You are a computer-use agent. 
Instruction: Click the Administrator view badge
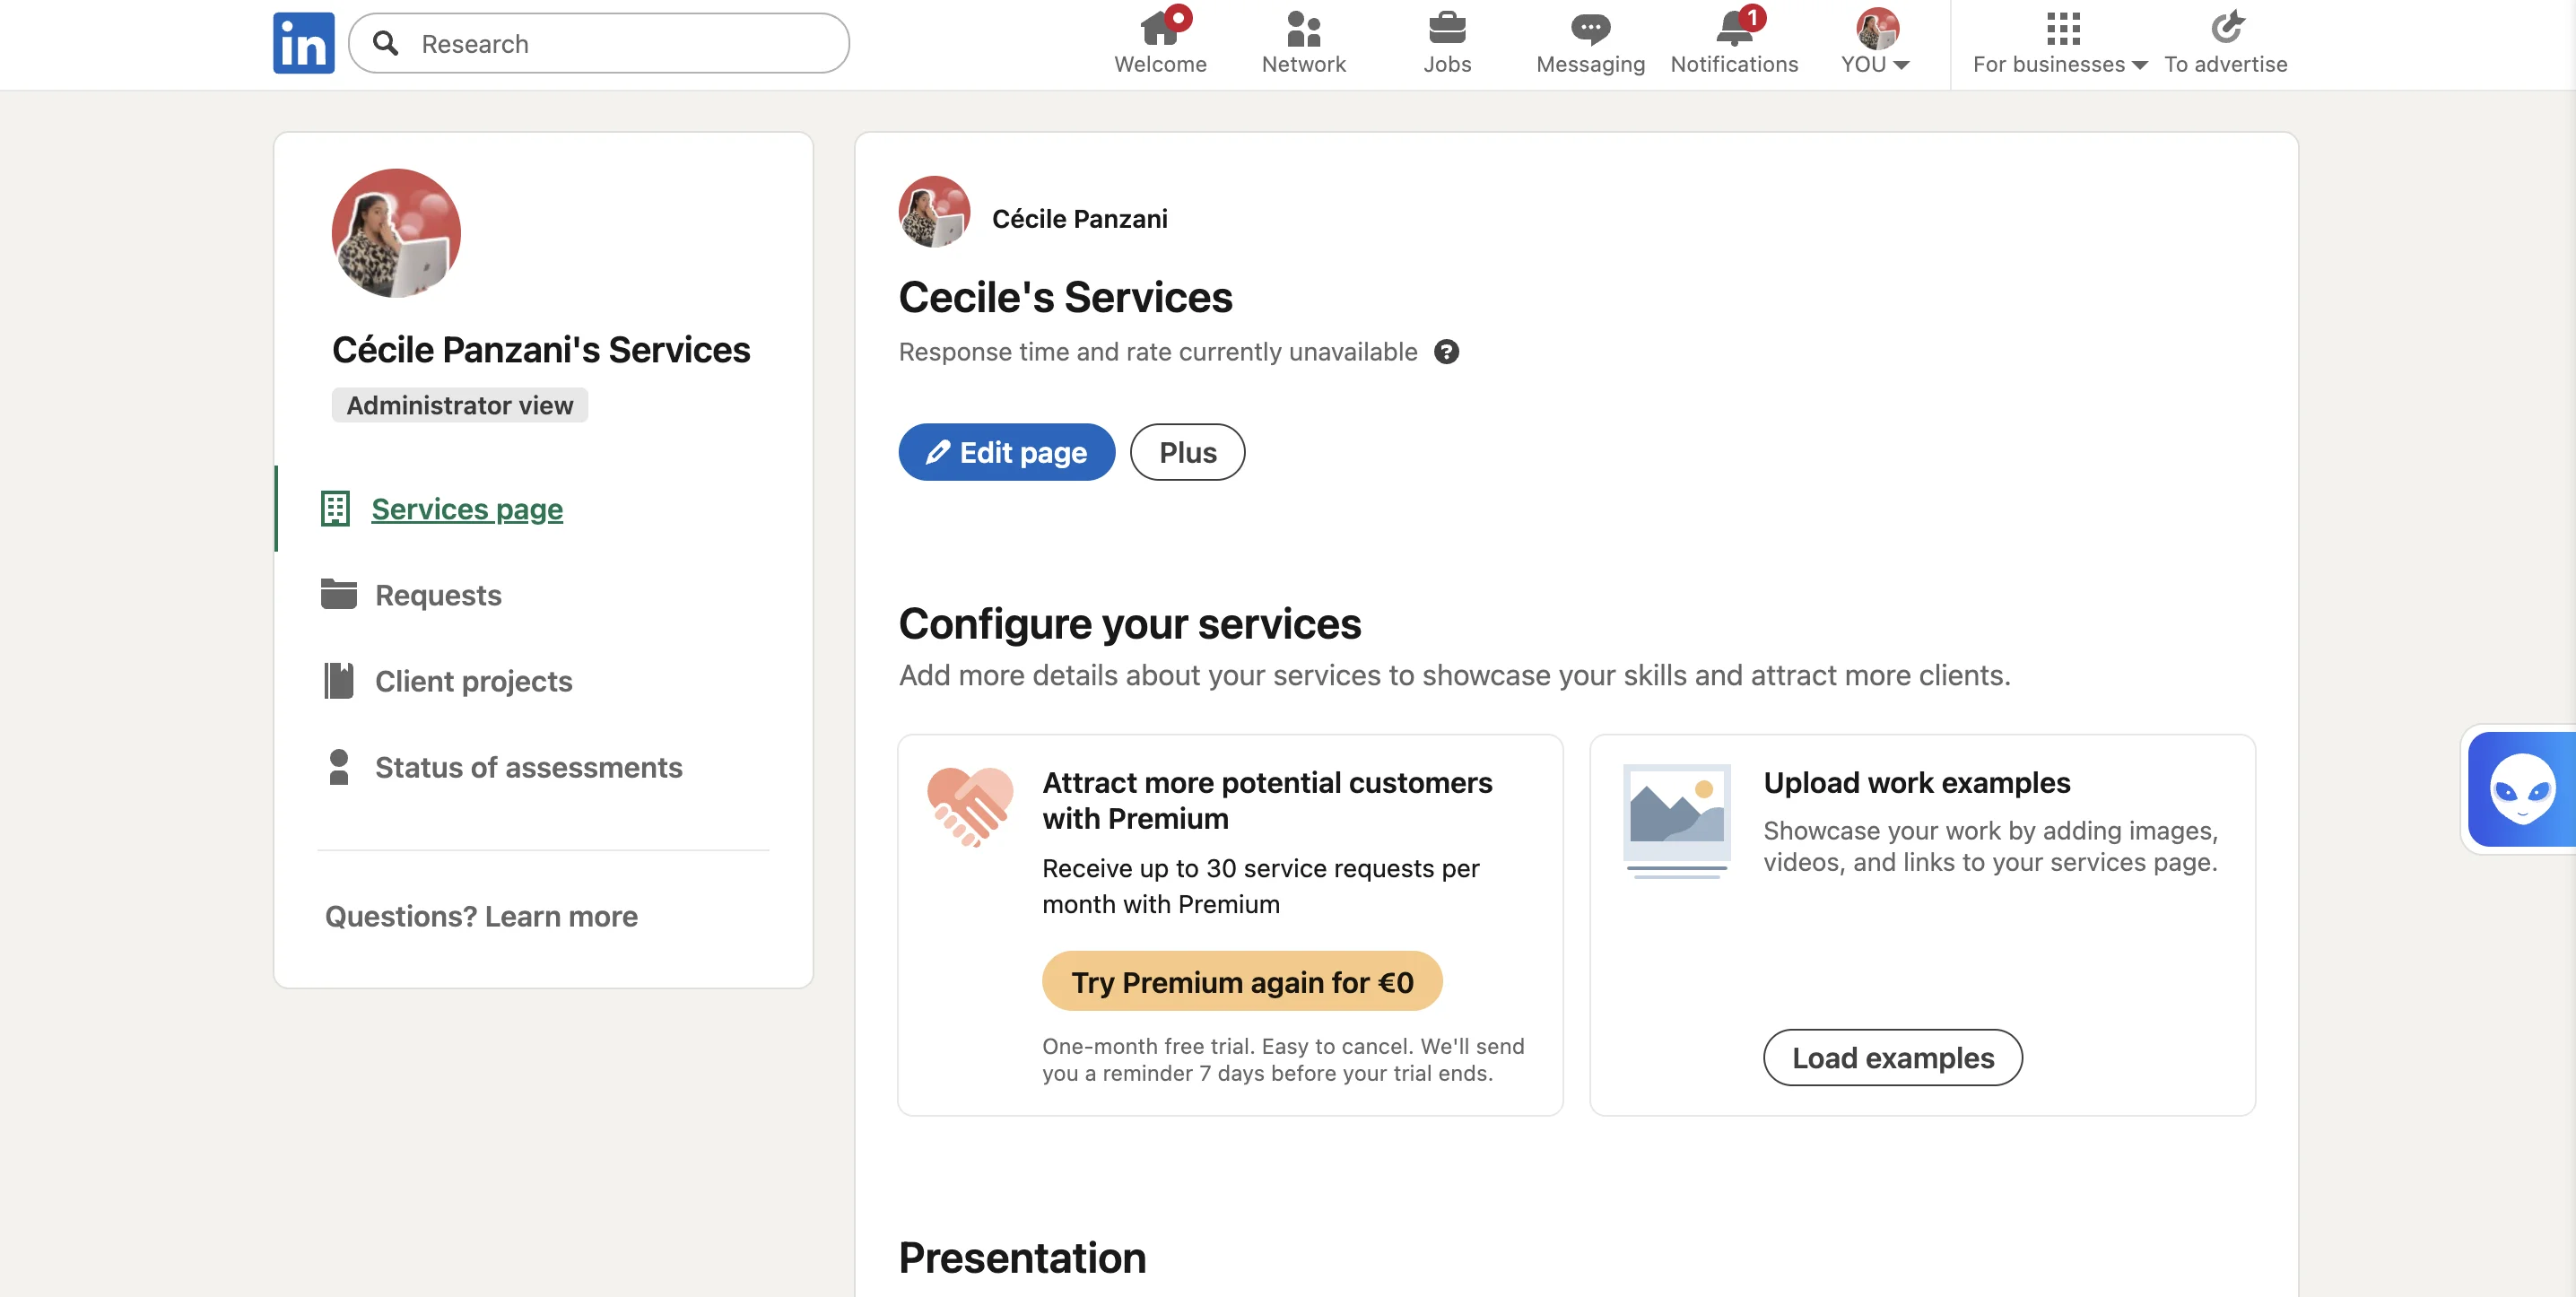coord(460,405)
